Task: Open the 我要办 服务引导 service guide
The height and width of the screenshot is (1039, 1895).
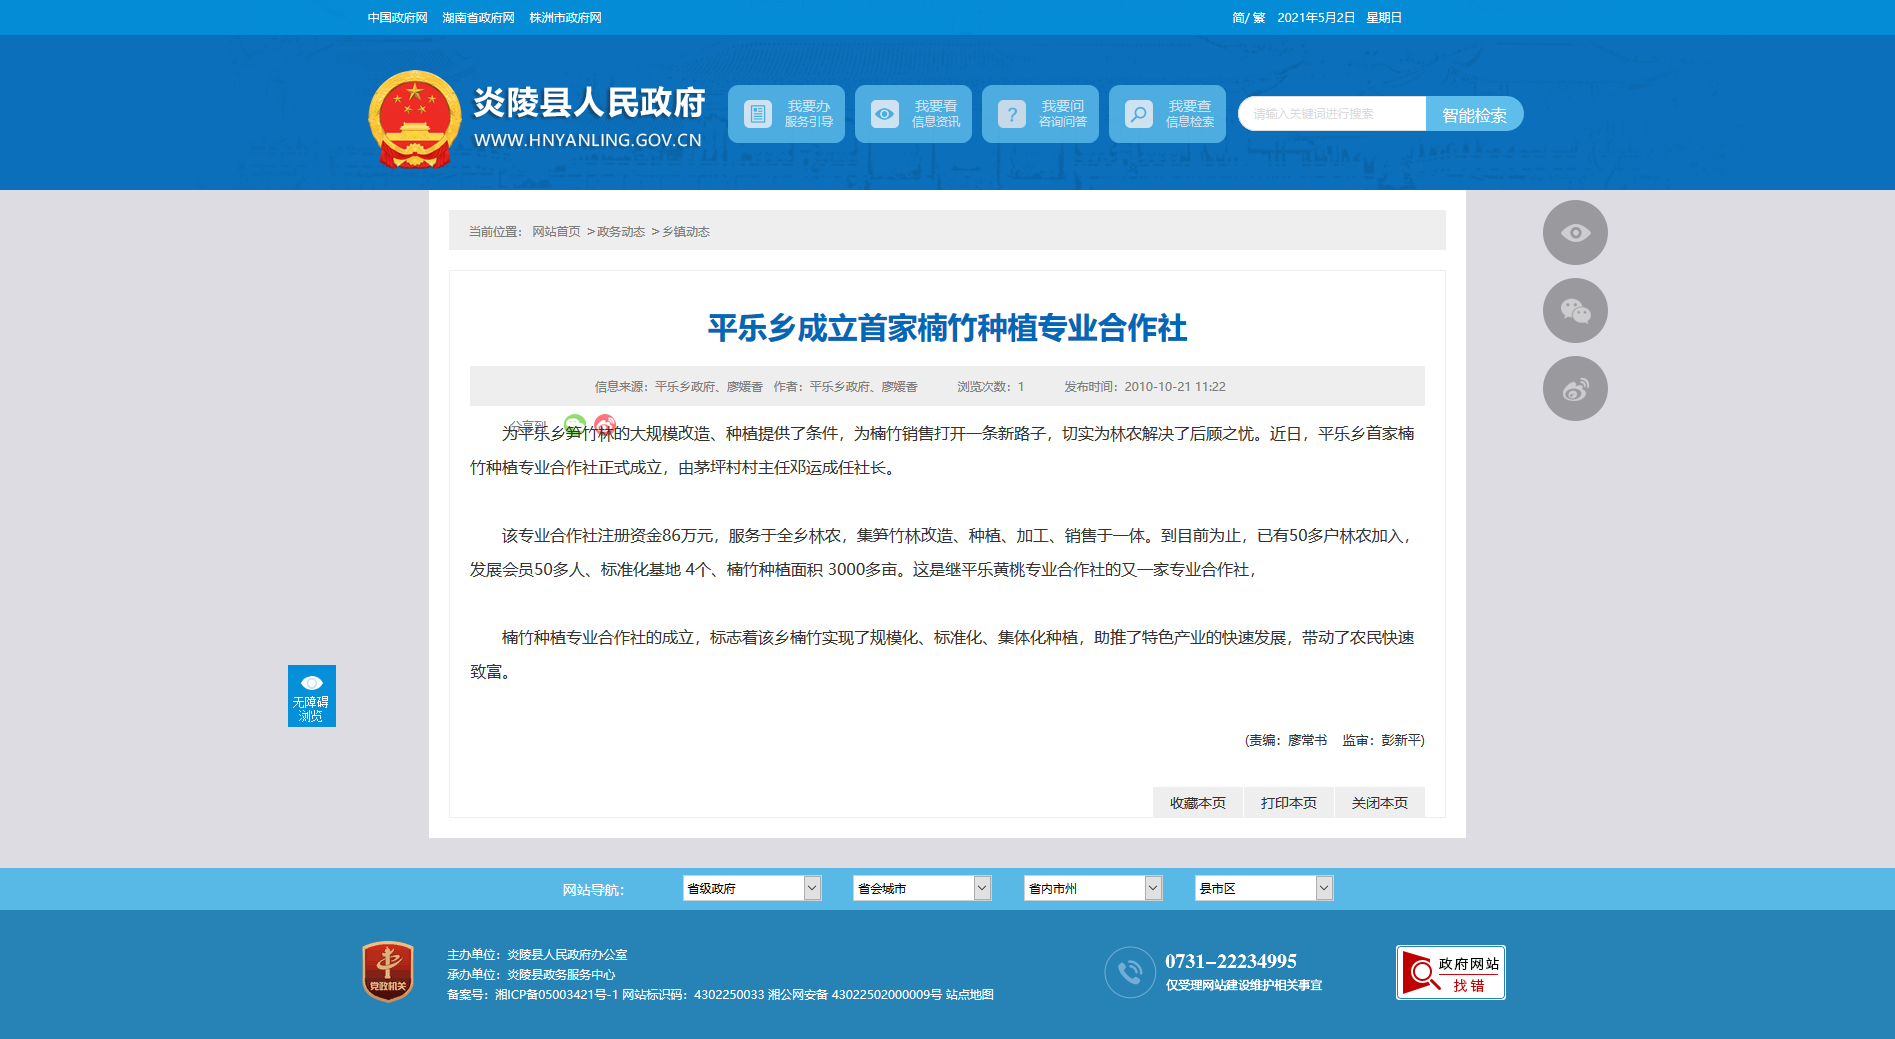Action: [x=786, y=114]
